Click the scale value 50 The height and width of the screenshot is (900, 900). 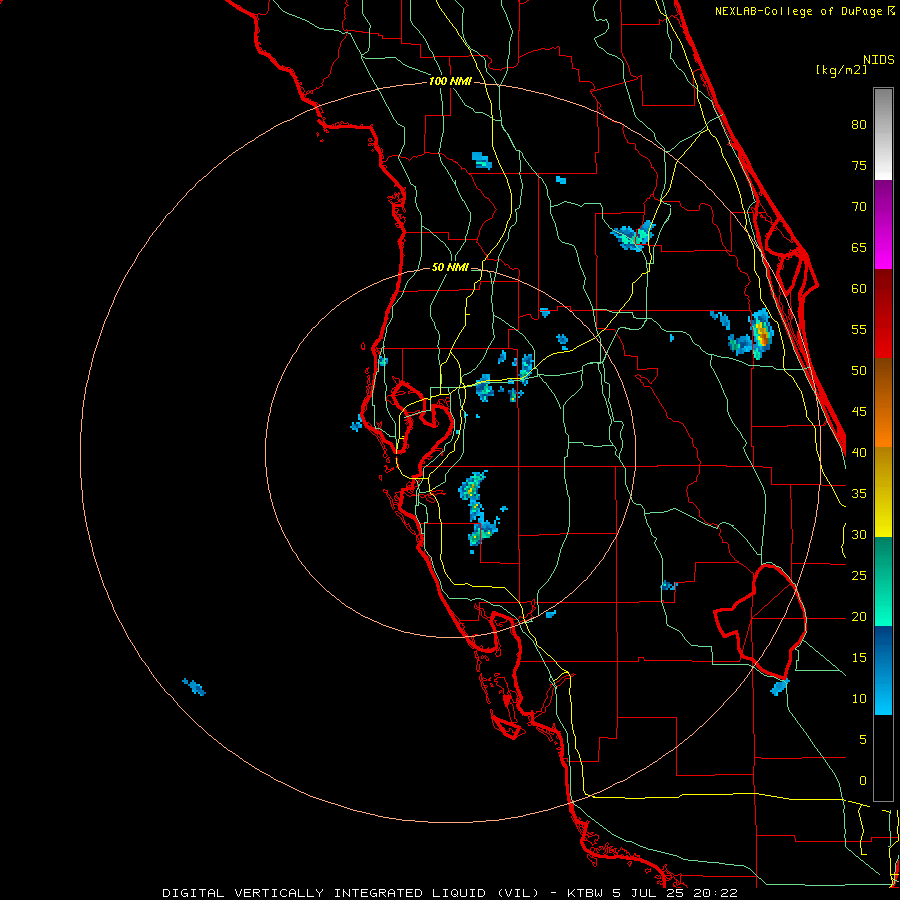(x=859, y=371)
